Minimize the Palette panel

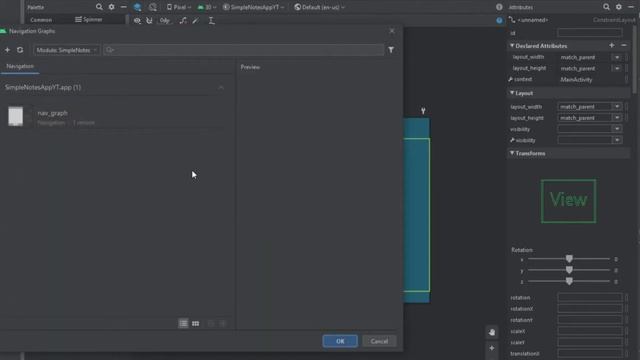coord(123,7)
